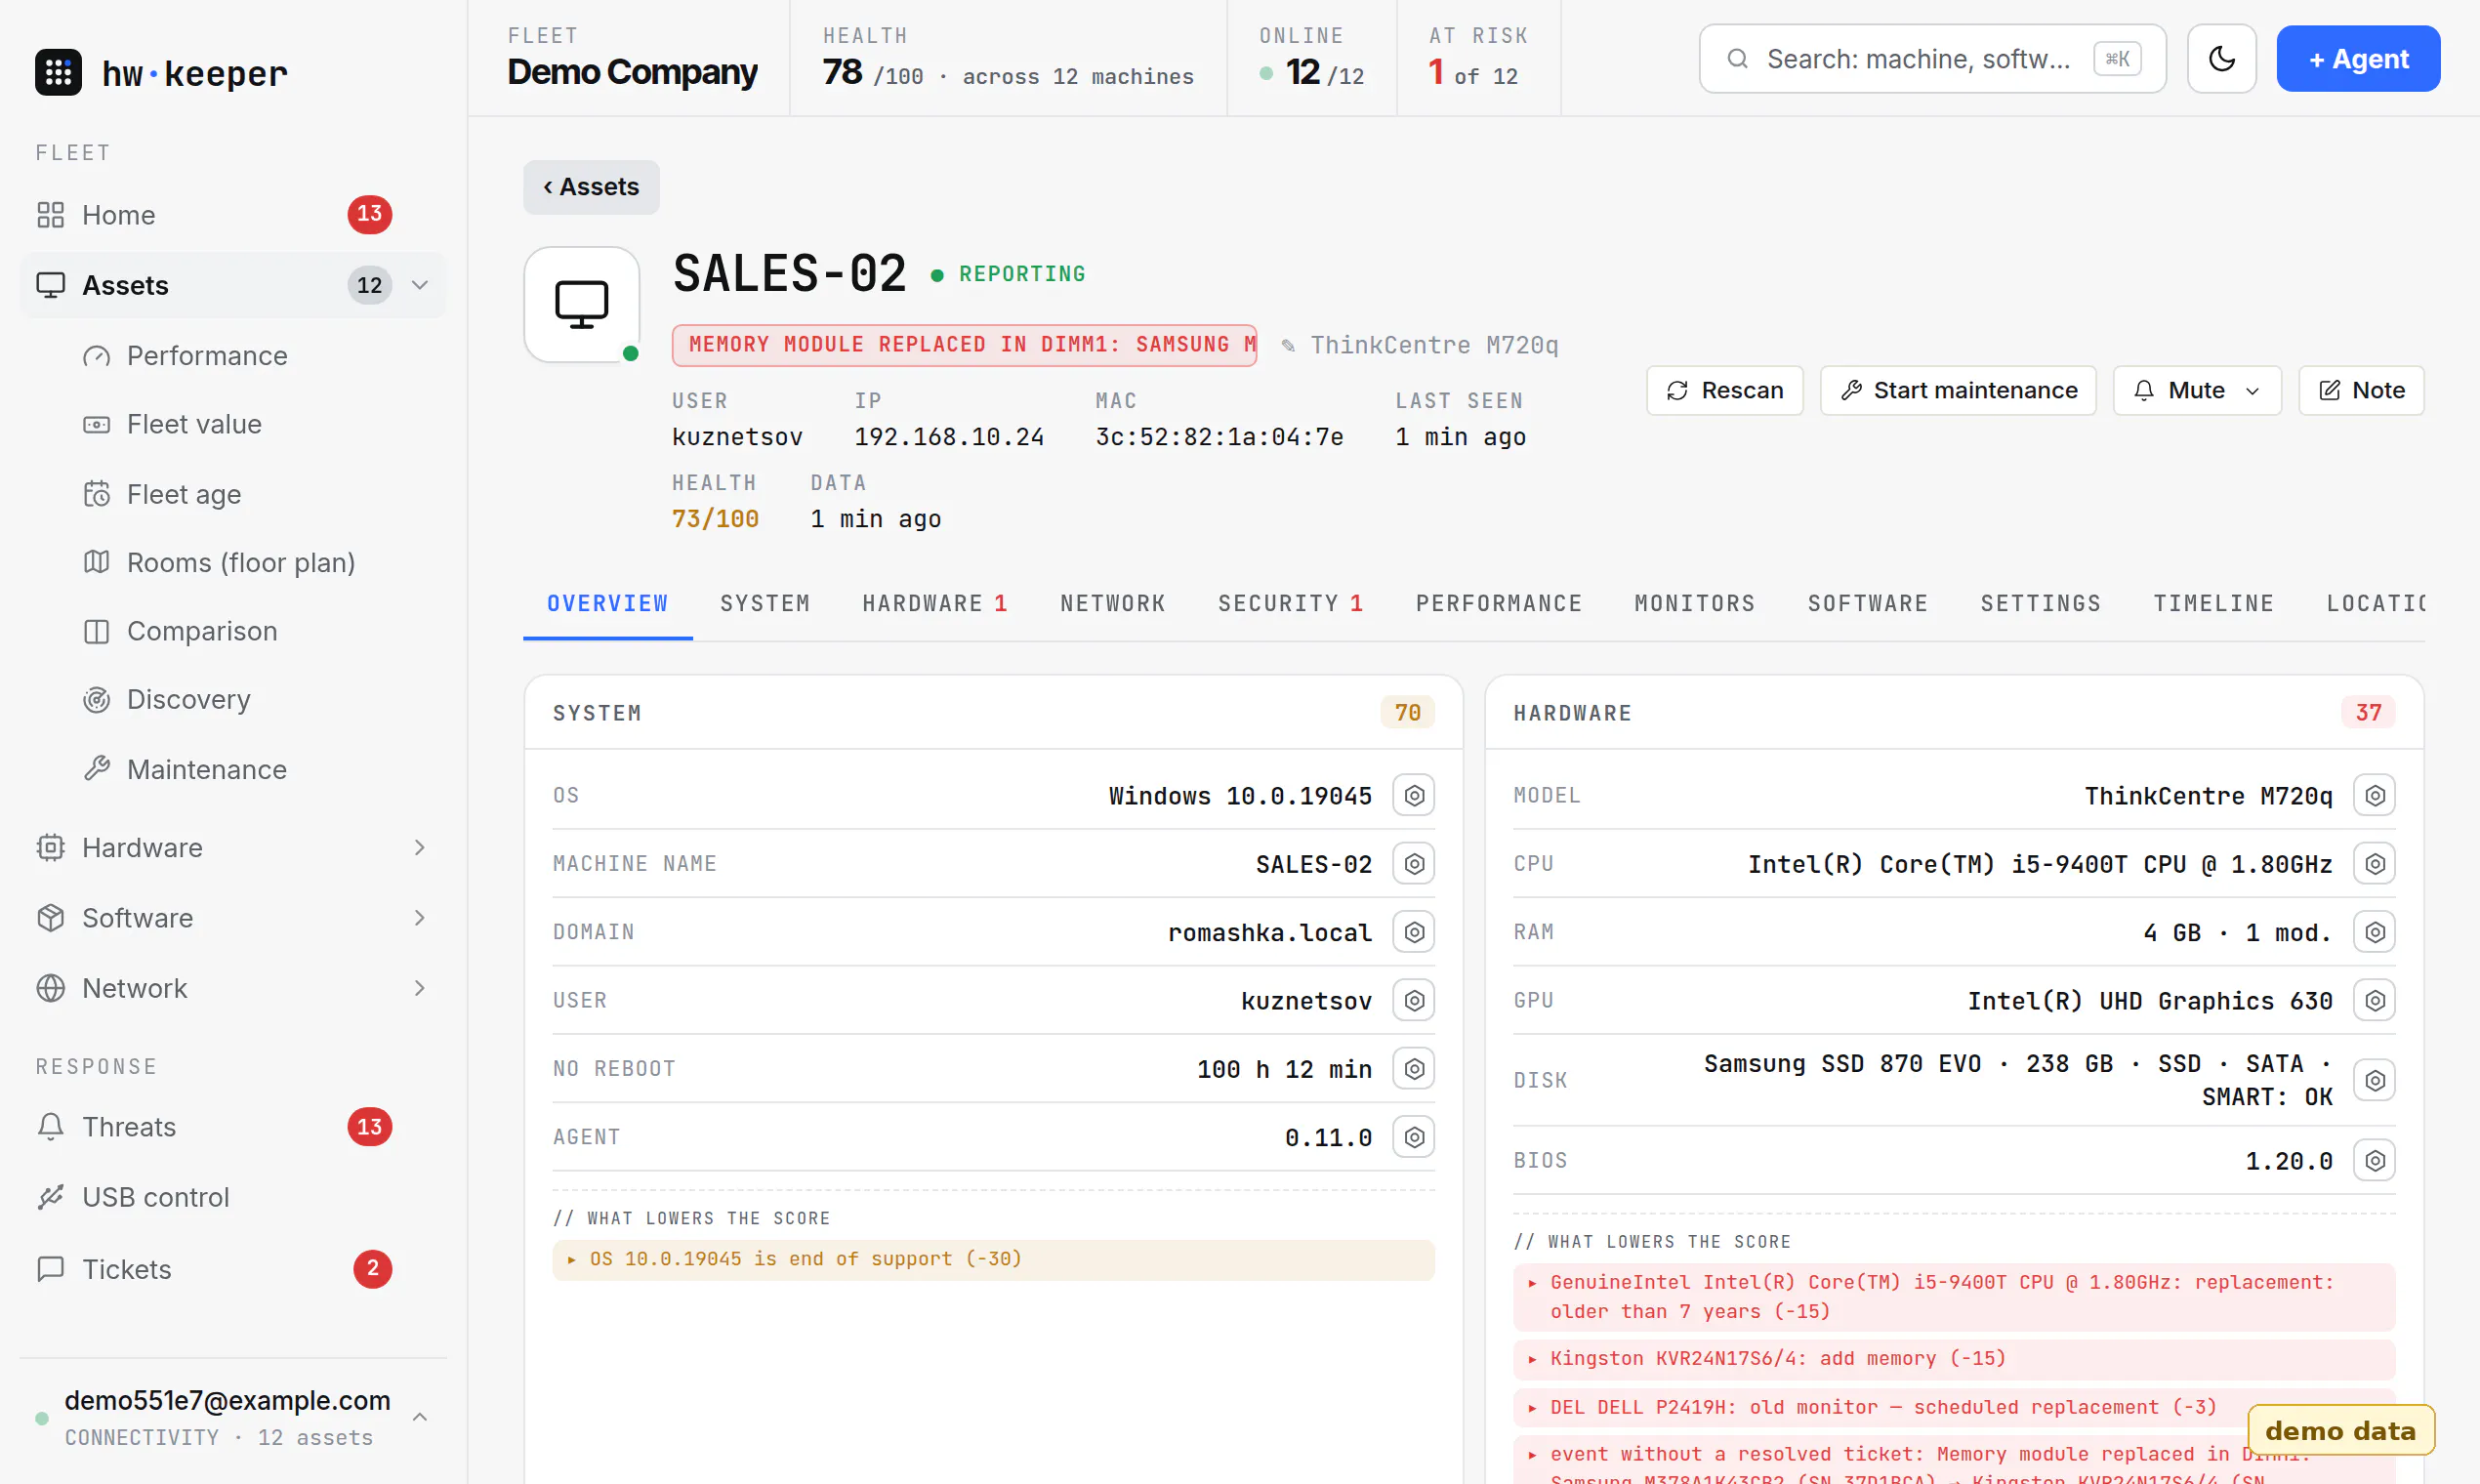This screenshot has width=2480, height=1484.
Task: Click the memory module replaced alert badge
Action: tap(964, 345)
